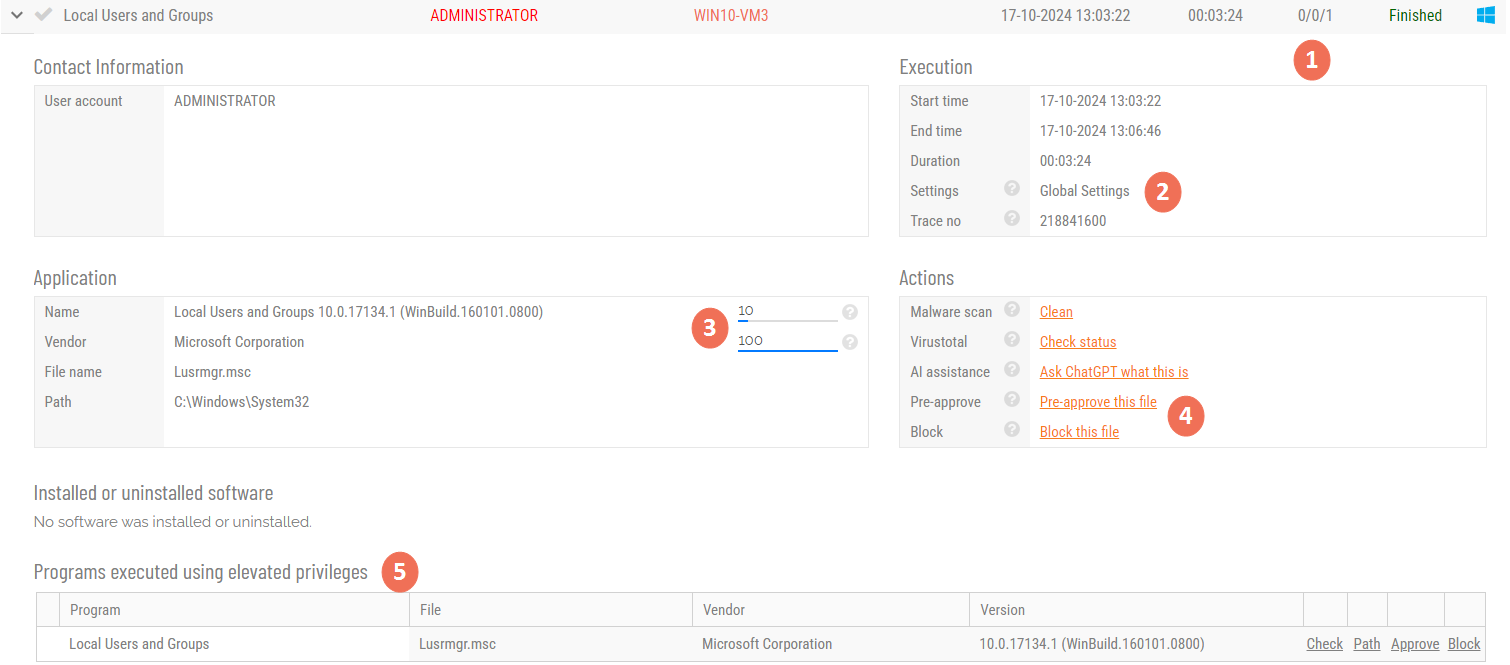This screenshot has width=1510, height=665.
Task: Click the help icon next to the value 100
Action: [850, 342]
